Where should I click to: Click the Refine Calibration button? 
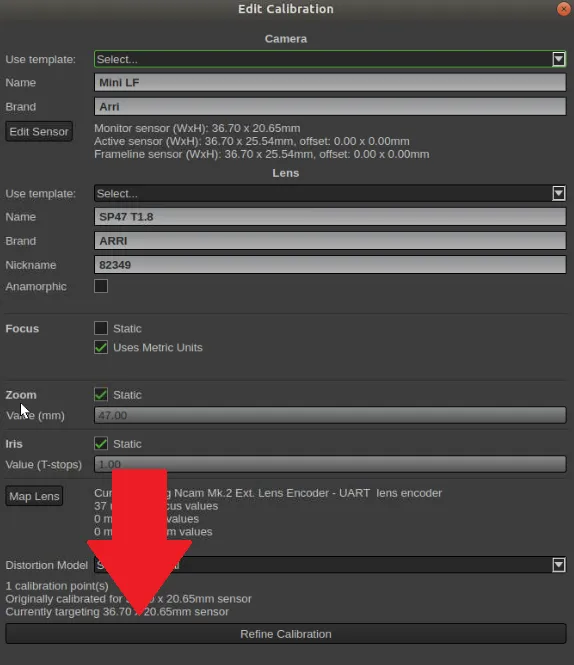(286, 634)
